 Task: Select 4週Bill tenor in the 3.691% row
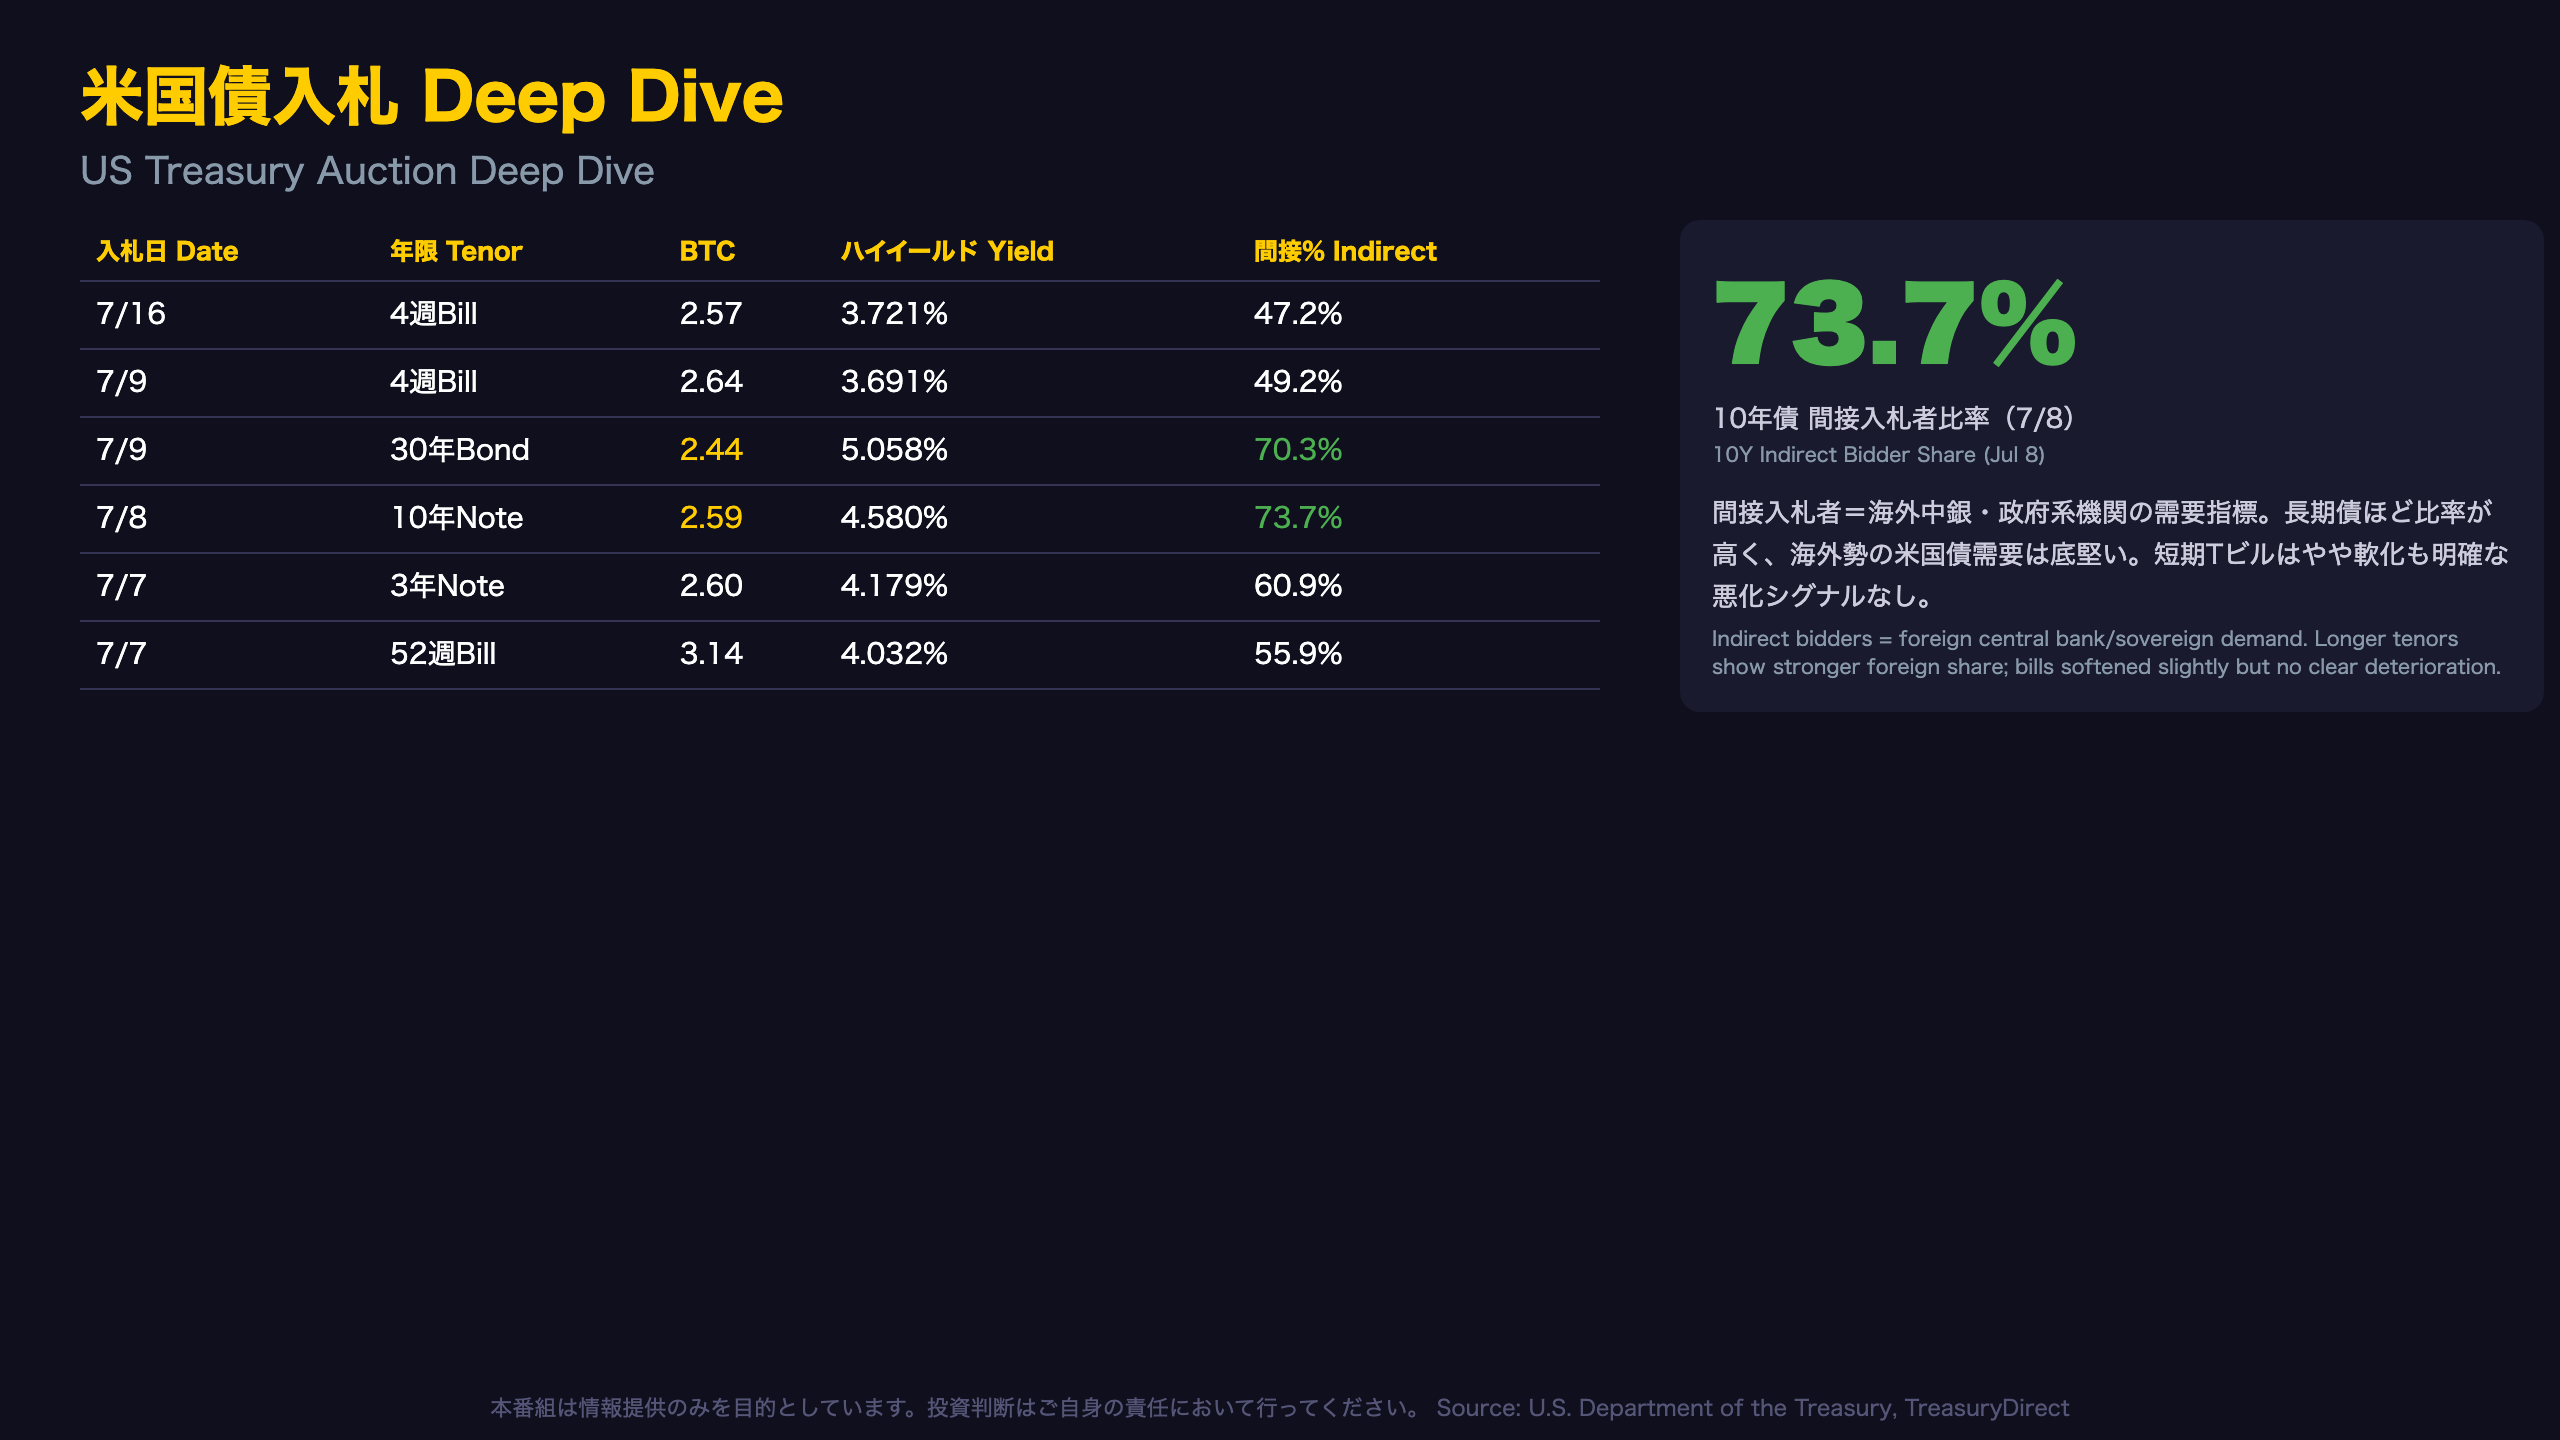point(434,382)
